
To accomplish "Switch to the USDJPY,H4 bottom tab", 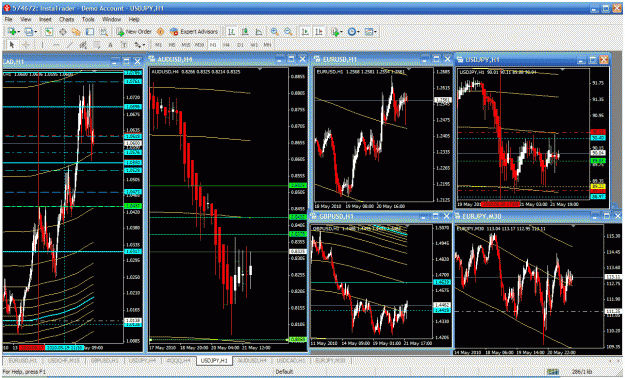I will tap(142, 360).
